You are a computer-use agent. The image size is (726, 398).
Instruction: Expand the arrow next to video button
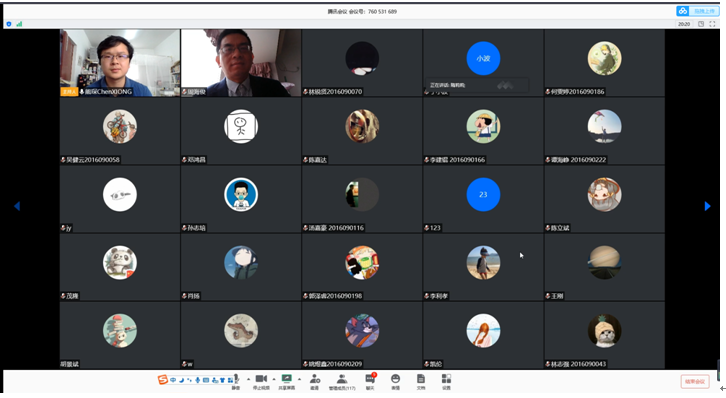(x=274, y=379)
